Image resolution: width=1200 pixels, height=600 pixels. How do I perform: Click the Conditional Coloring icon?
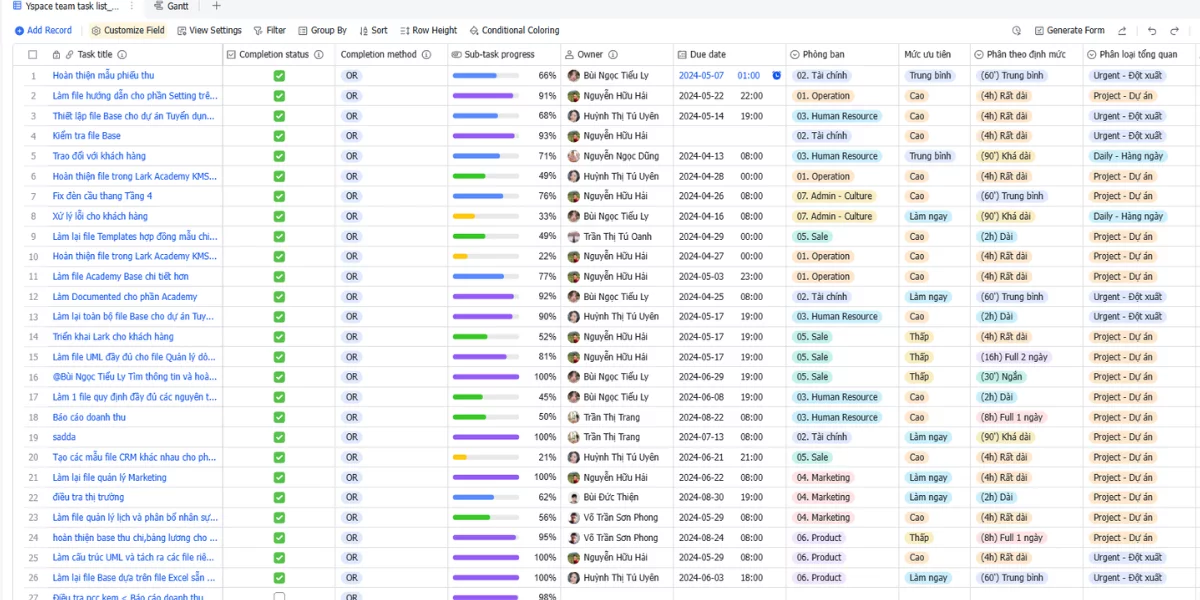click(x=473, y=31)
